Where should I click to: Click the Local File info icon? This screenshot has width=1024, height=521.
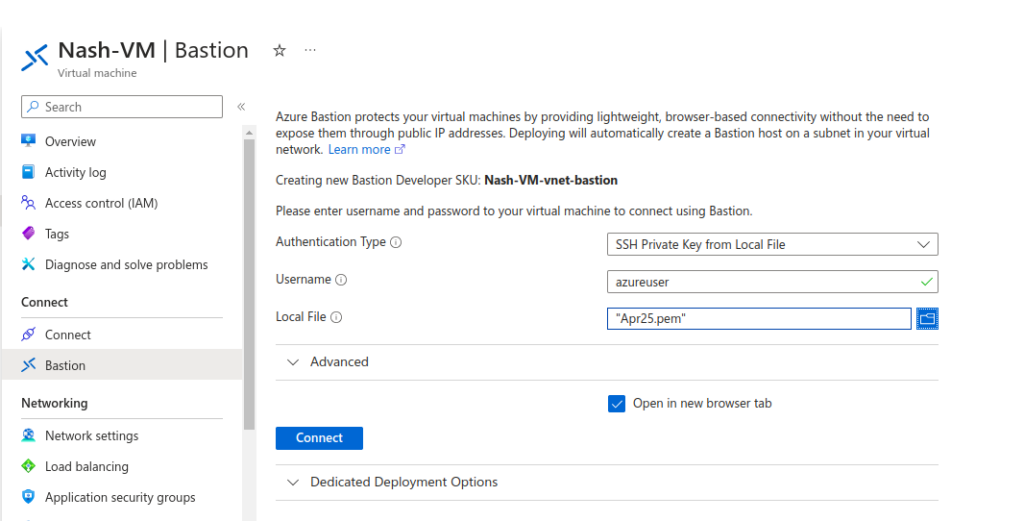(336, 318)
